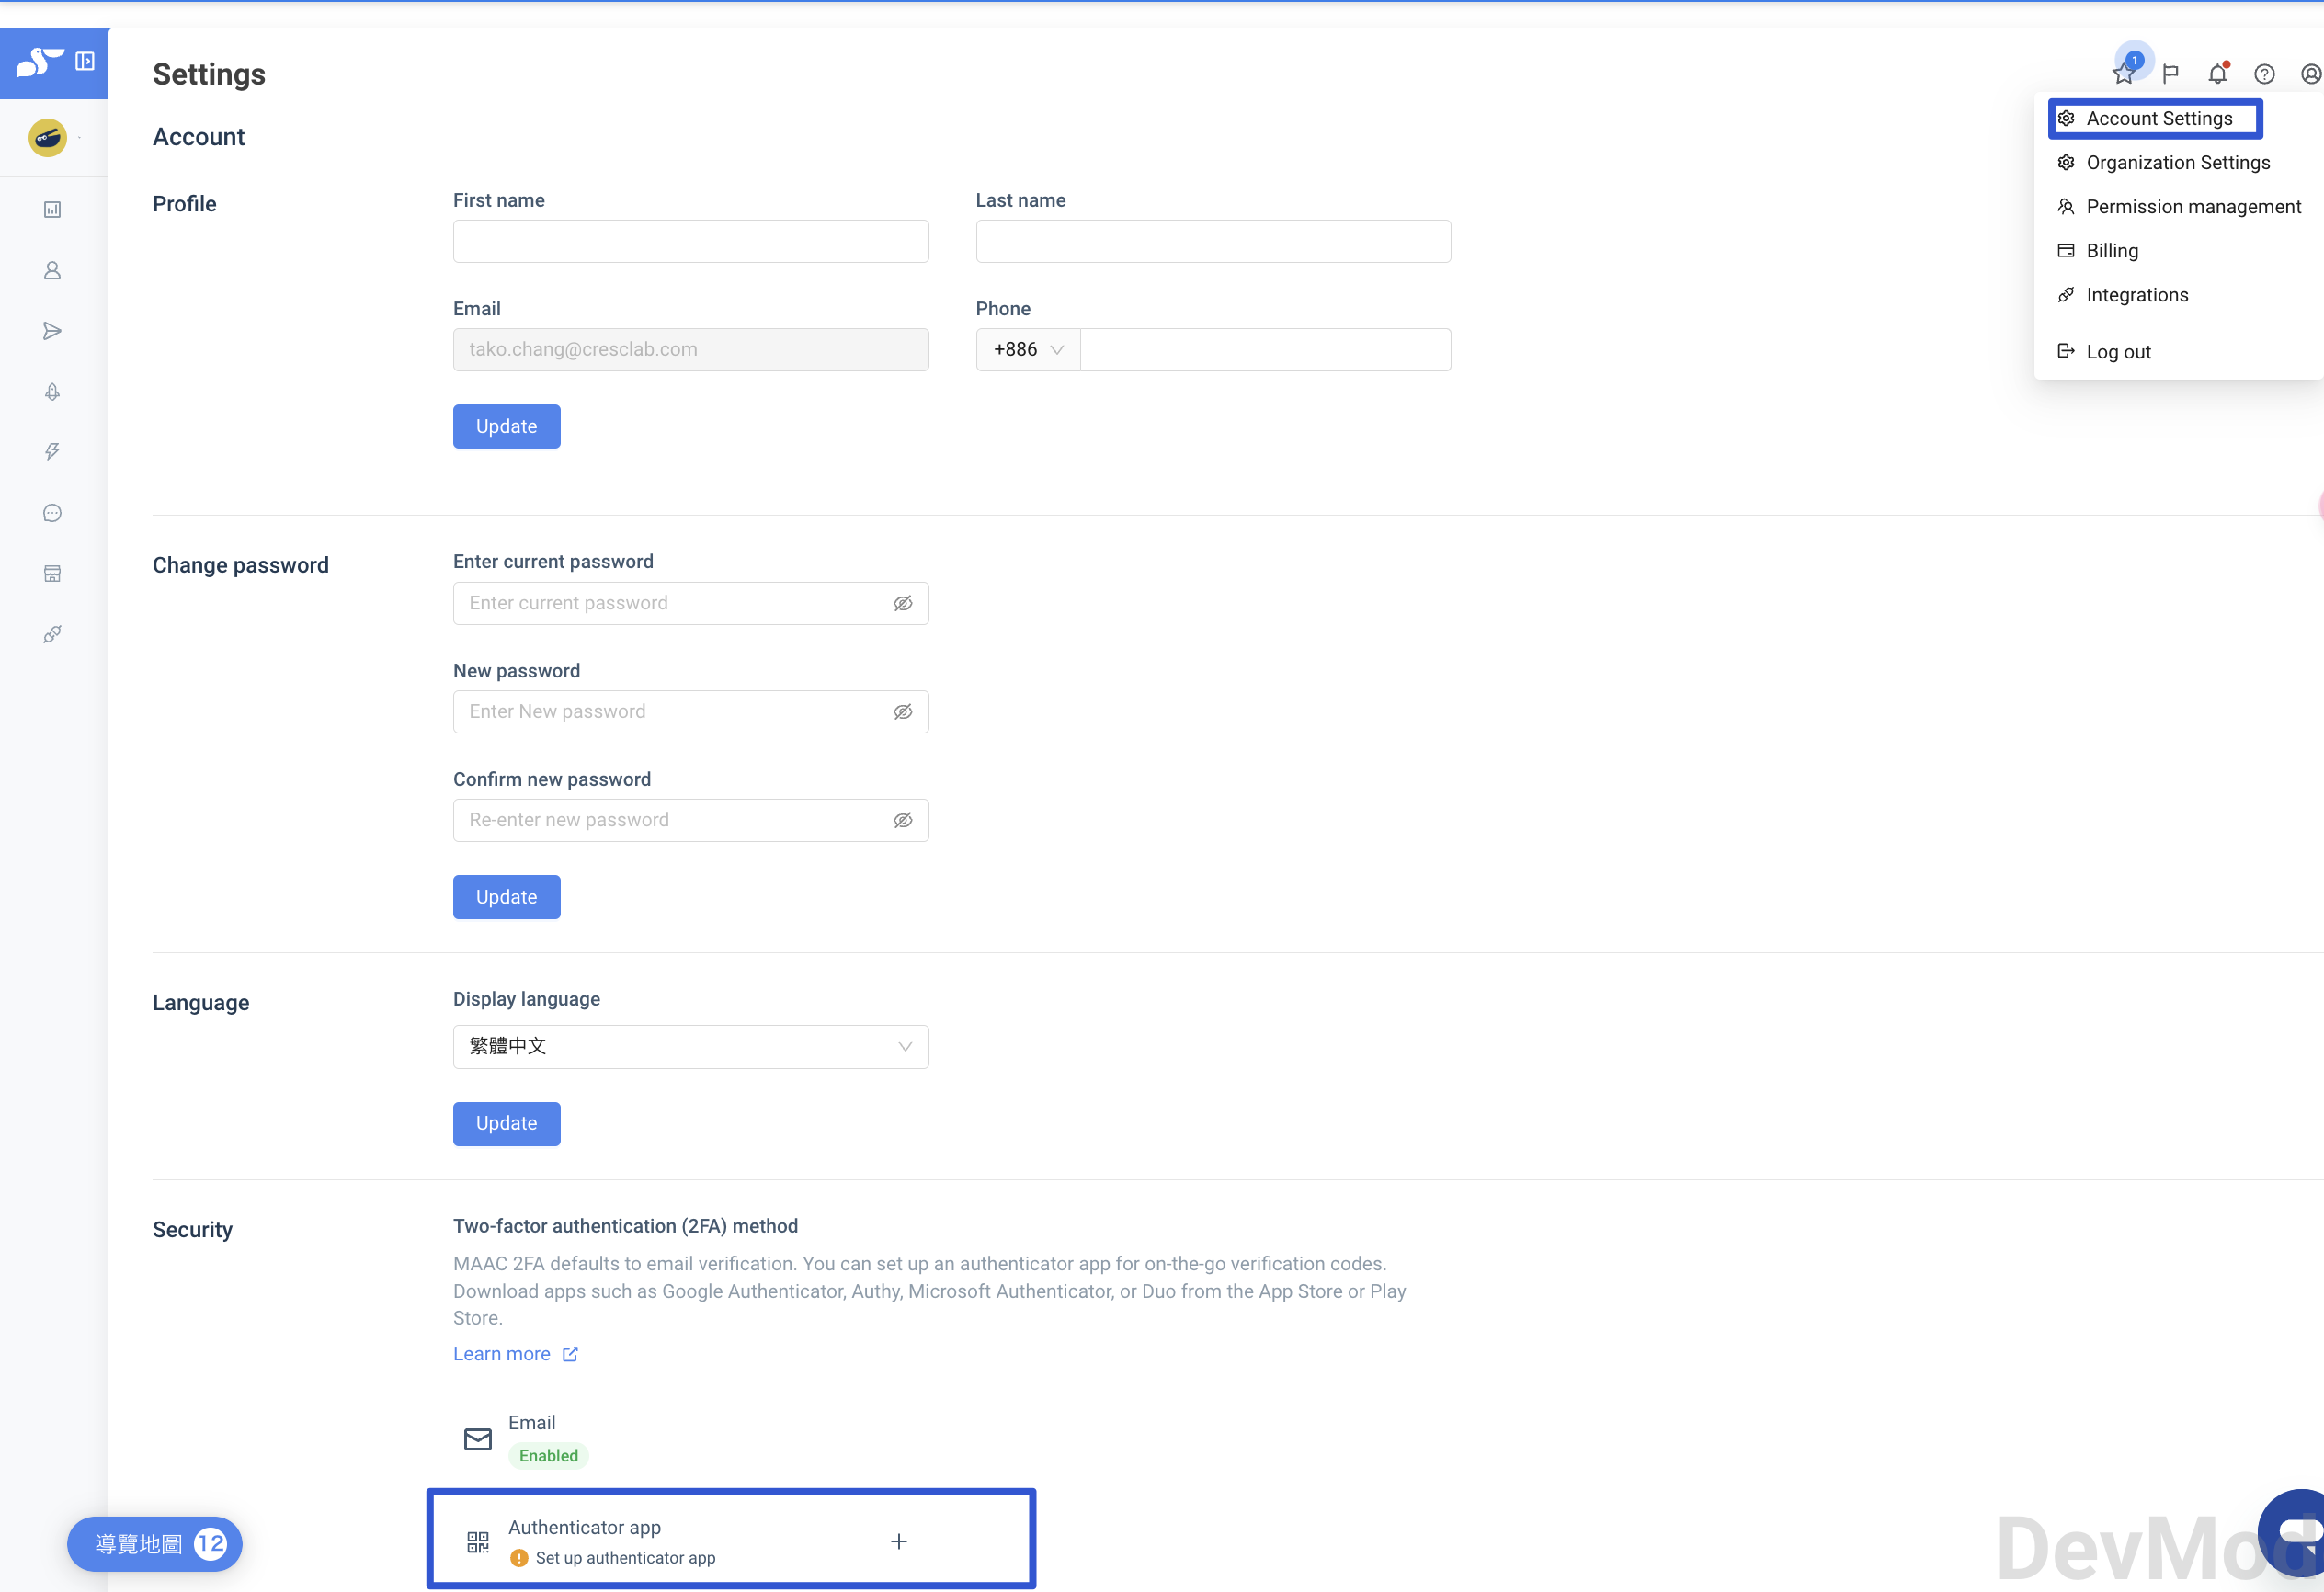
Task: Click the lightning bolt automation sidebar icon
Action: pos(53,452)
